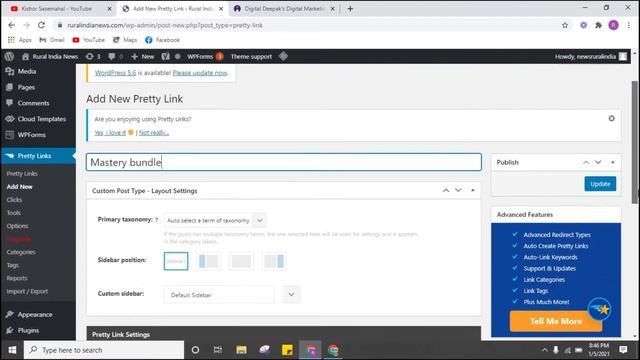Open the Custom sidebar Default Sidebar dropdown

point(232,294)
